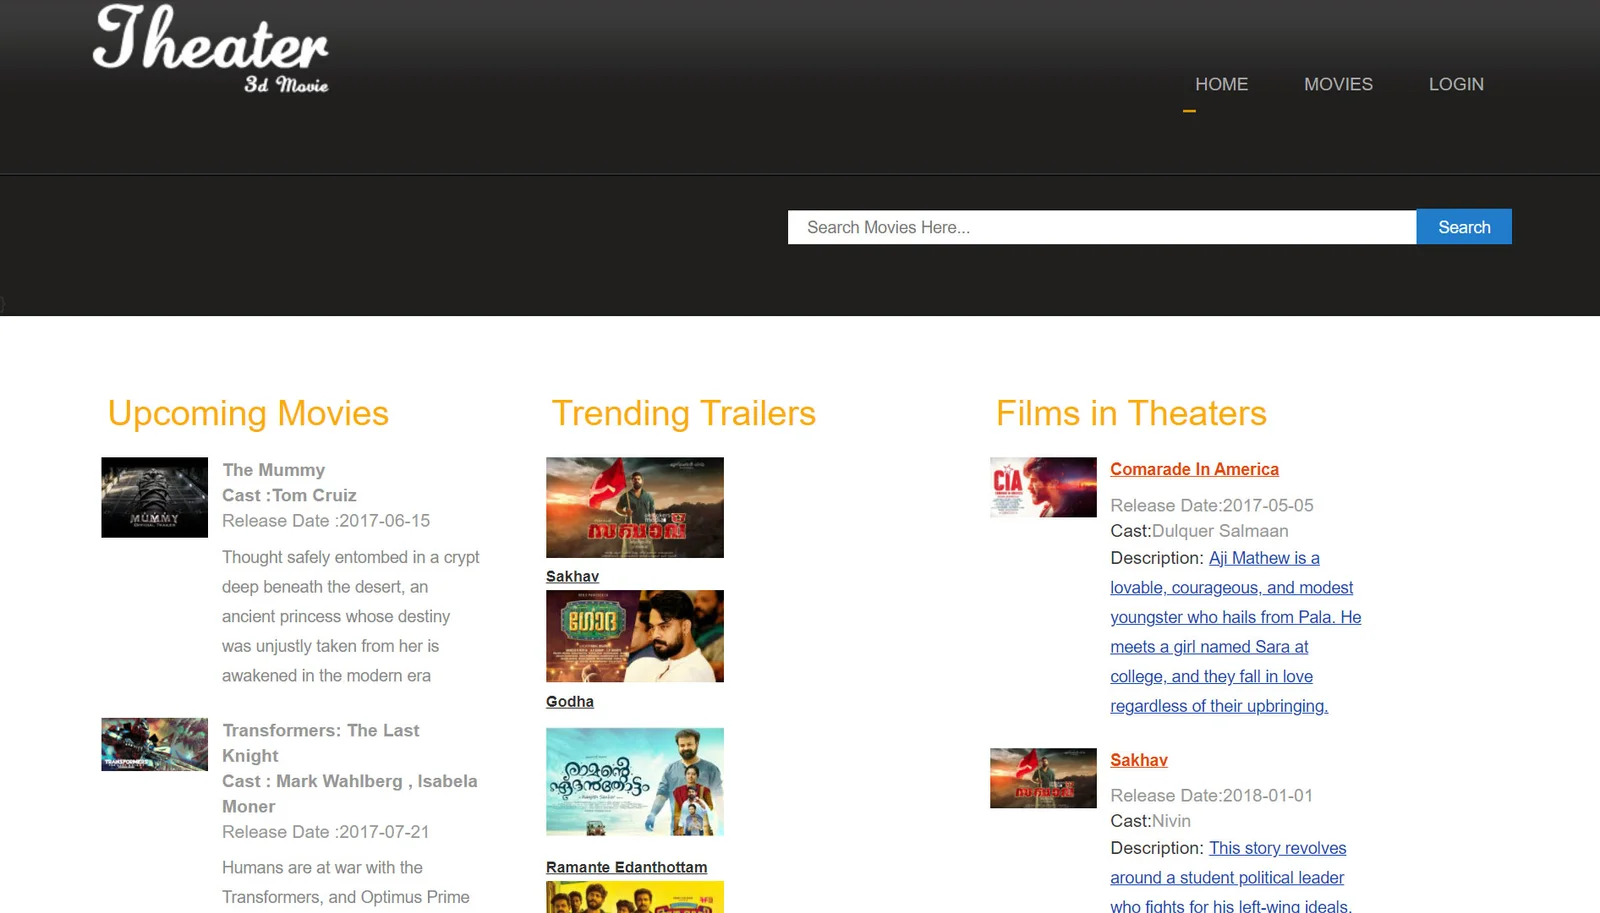
Task: Open the 'This story revolves' description link
Action: [1231, 877]
